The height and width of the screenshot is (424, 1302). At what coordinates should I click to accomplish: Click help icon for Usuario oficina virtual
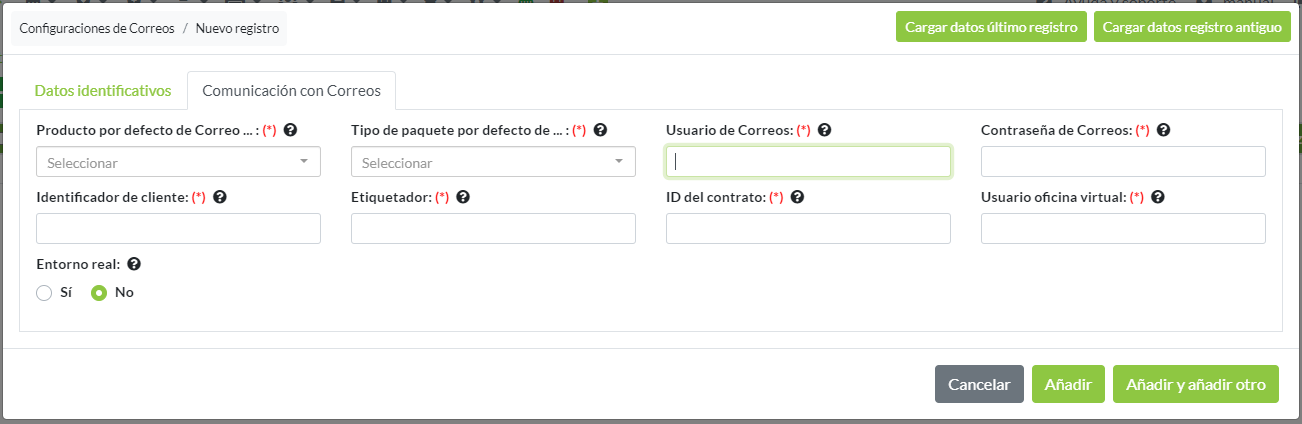coord(1158,197)
